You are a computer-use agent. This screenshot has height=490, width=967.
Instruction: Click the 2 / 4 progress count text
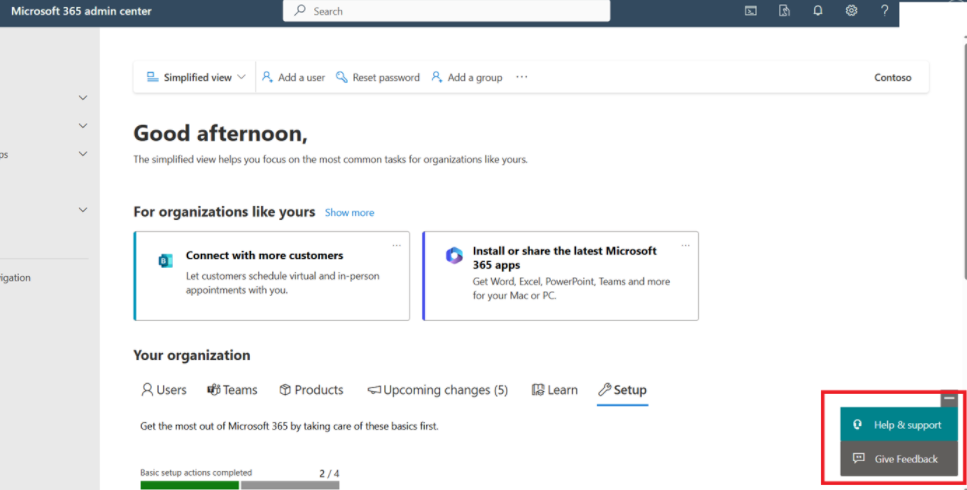point(329,473)
